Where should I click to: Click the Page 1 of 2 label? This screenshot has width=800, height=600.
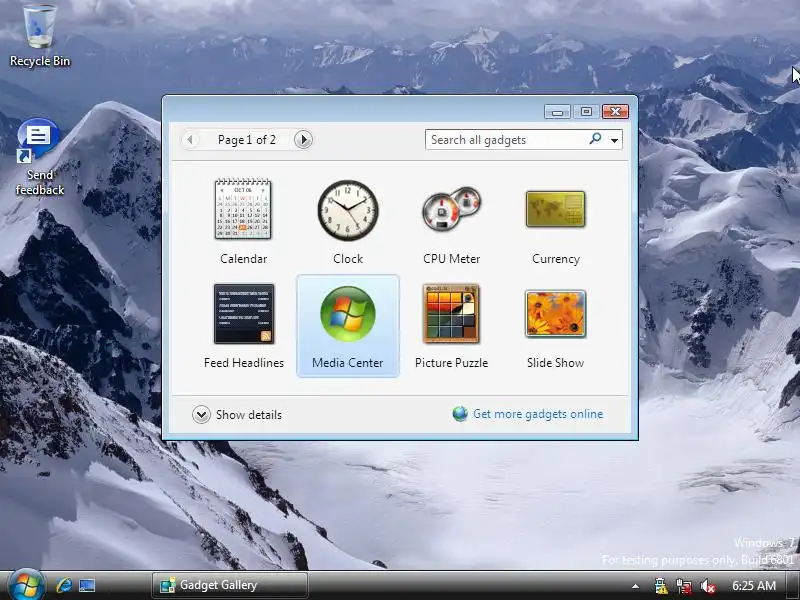pyautogui.click(x=246, y=140)
